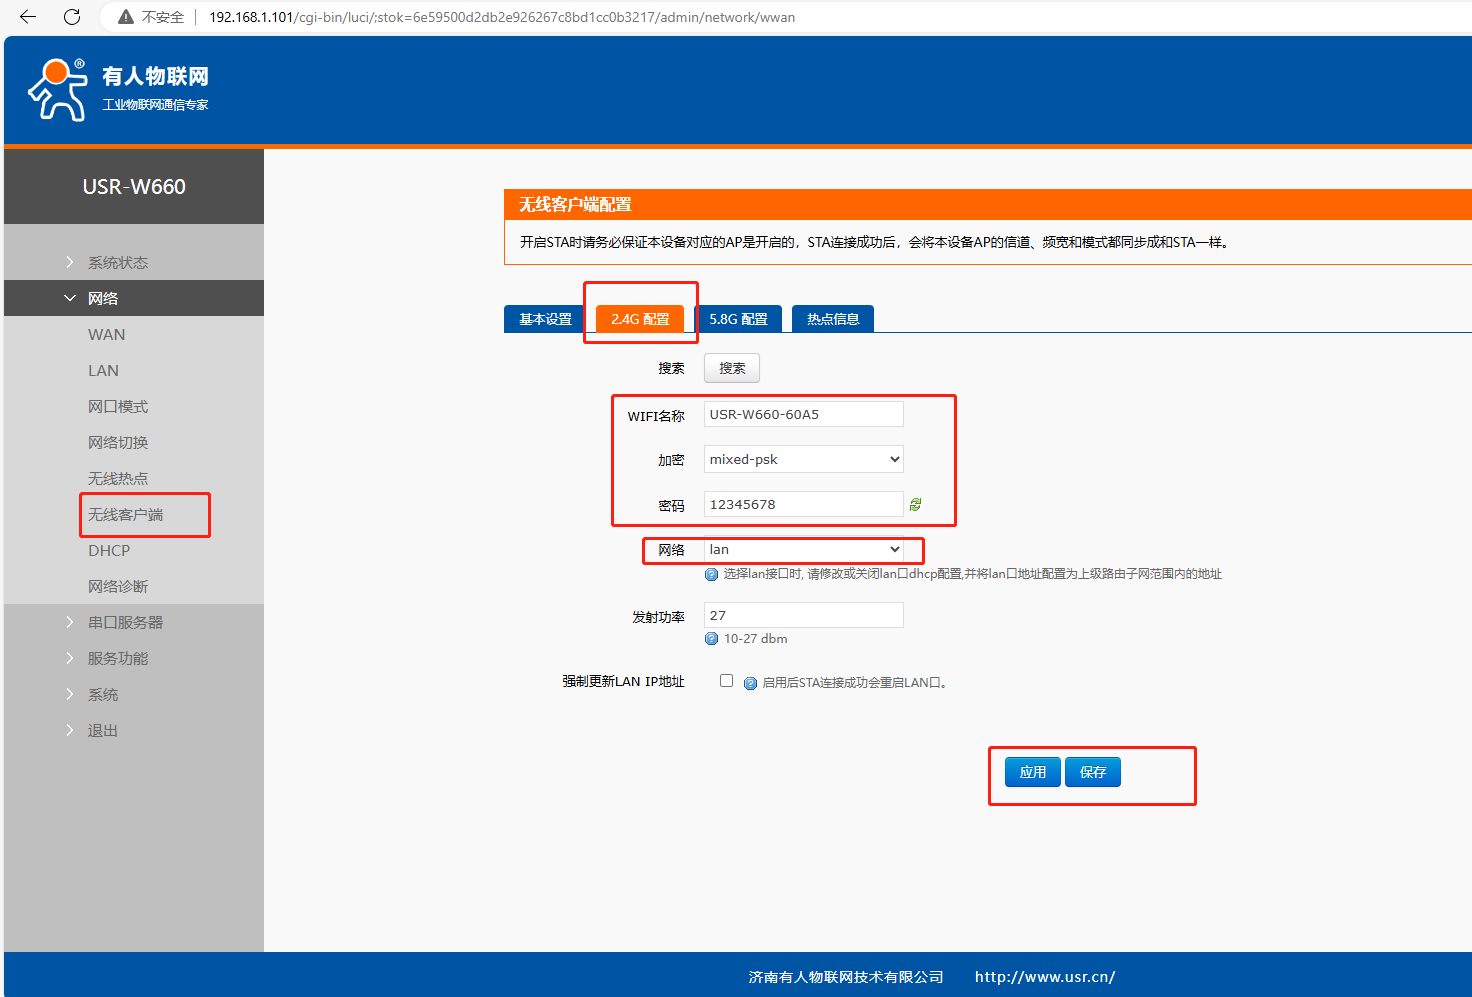Click the browser back arrow
The width and height of the screenshot is (1472, 997).
coord(28,17)
